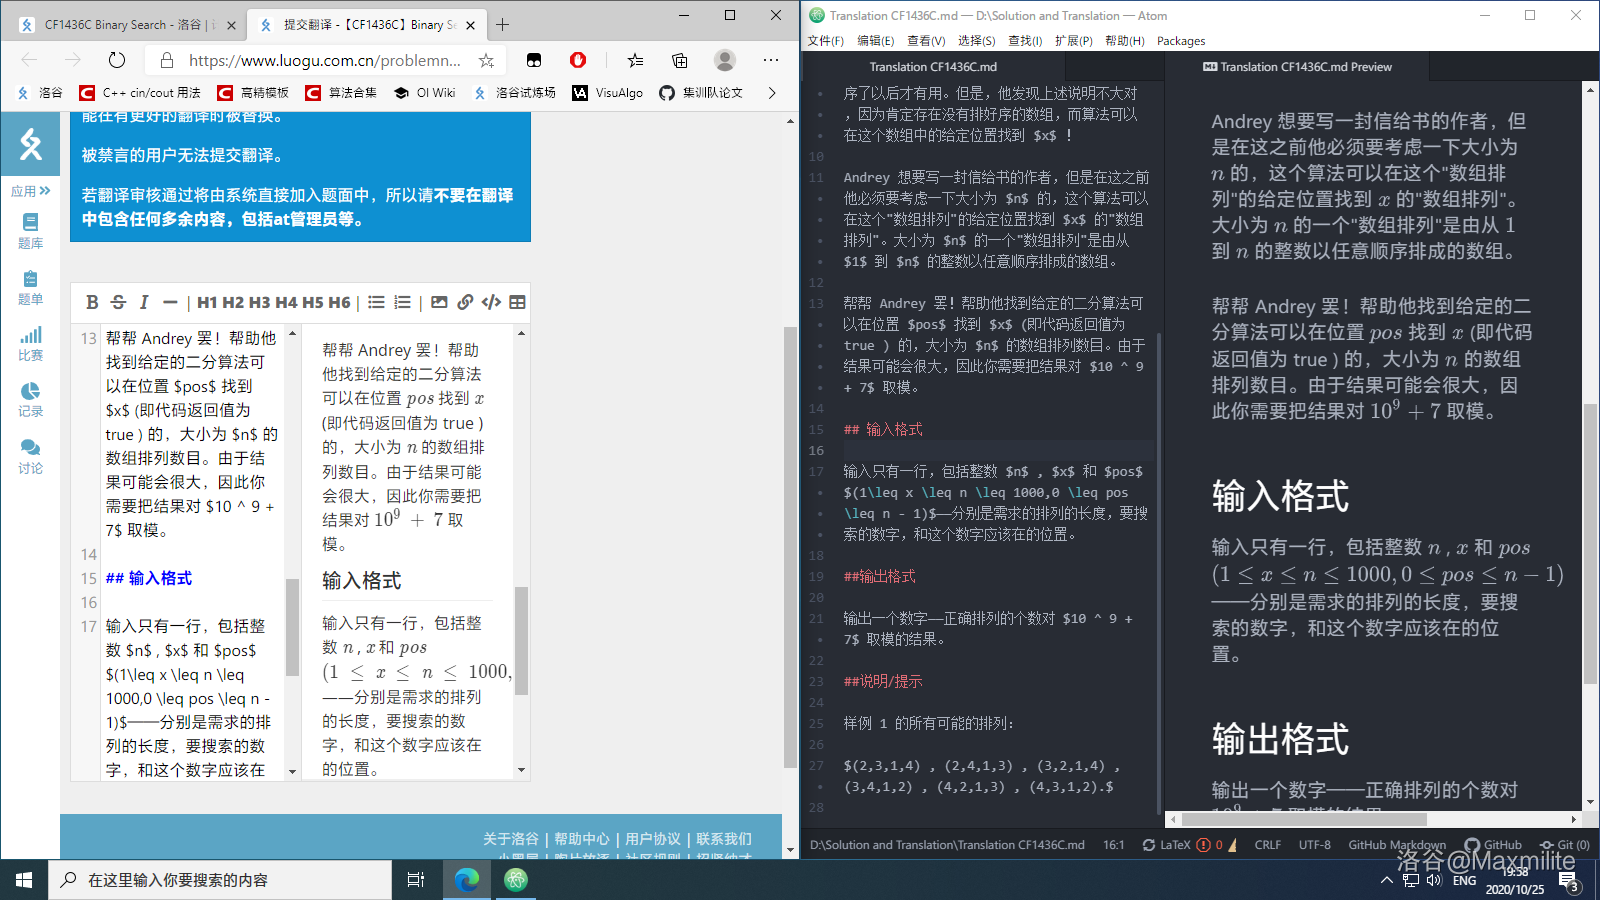
Task: Open Edge favorites list icon
Action: [x=635, y=60]
